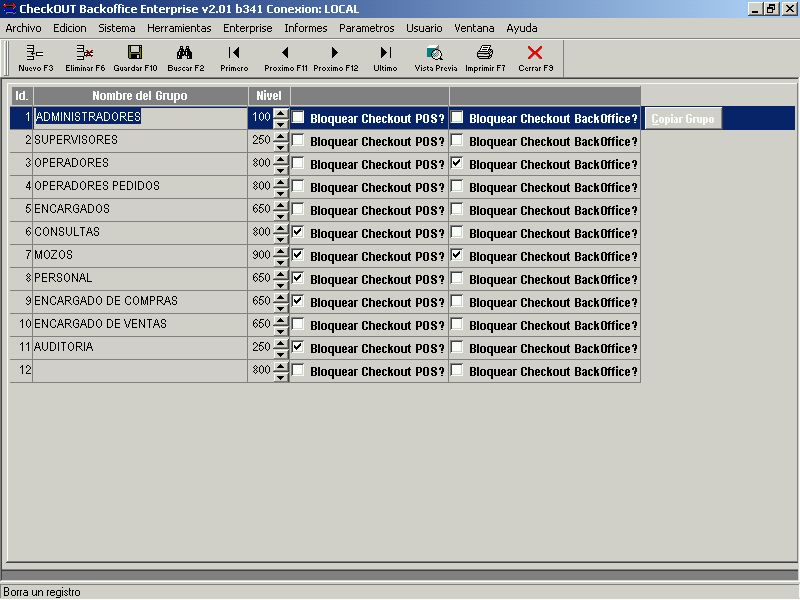This screenshot has height=600, width=800.
Task: Click the Copiar Grupo button
Action: [683, 118]
